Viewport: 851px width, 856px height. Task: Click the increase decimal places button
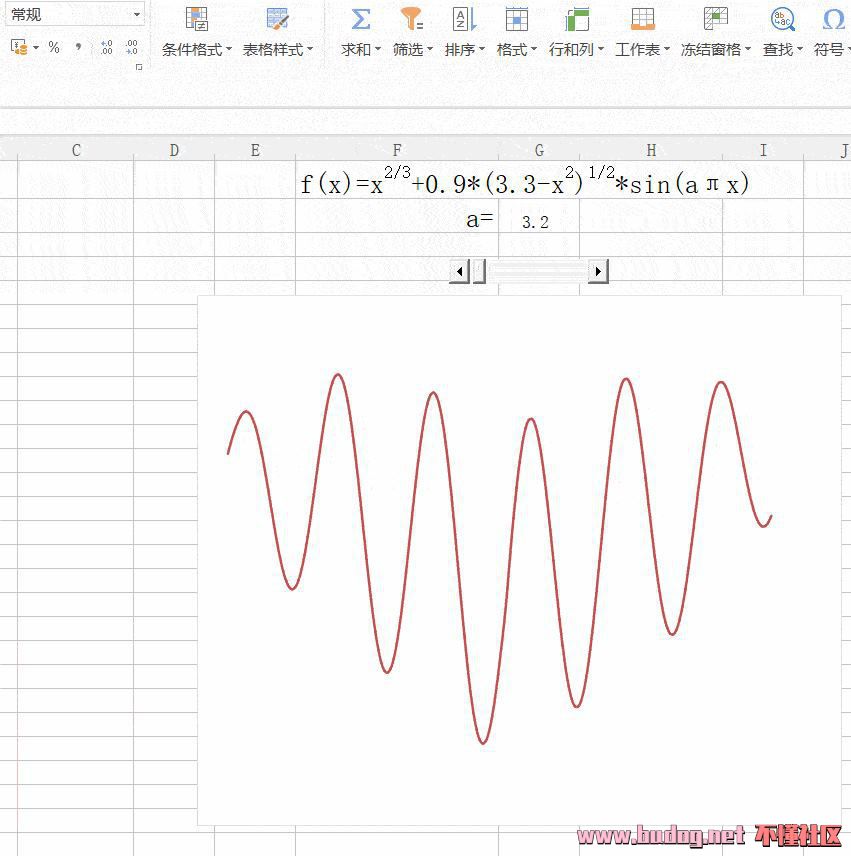(x=106, y=47)
